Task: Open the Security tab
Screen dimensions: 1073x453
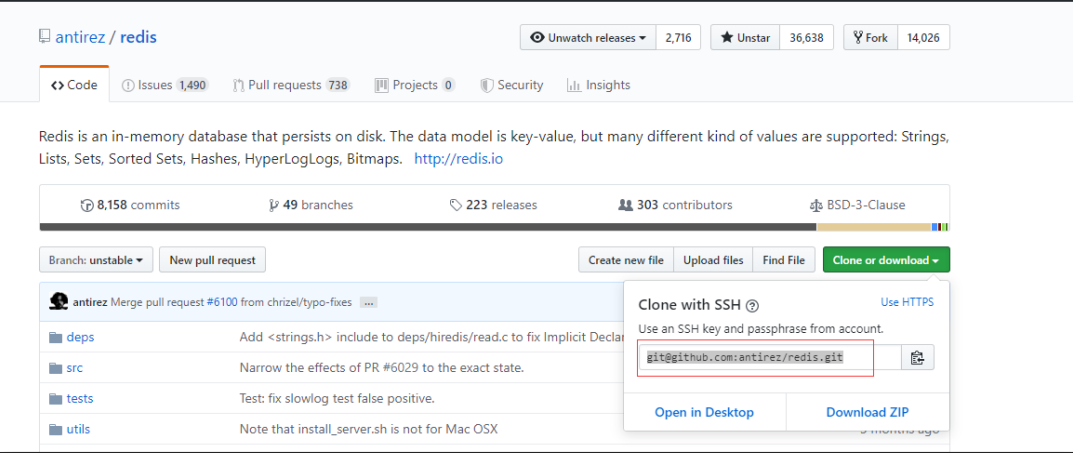Action: (511, 85)
